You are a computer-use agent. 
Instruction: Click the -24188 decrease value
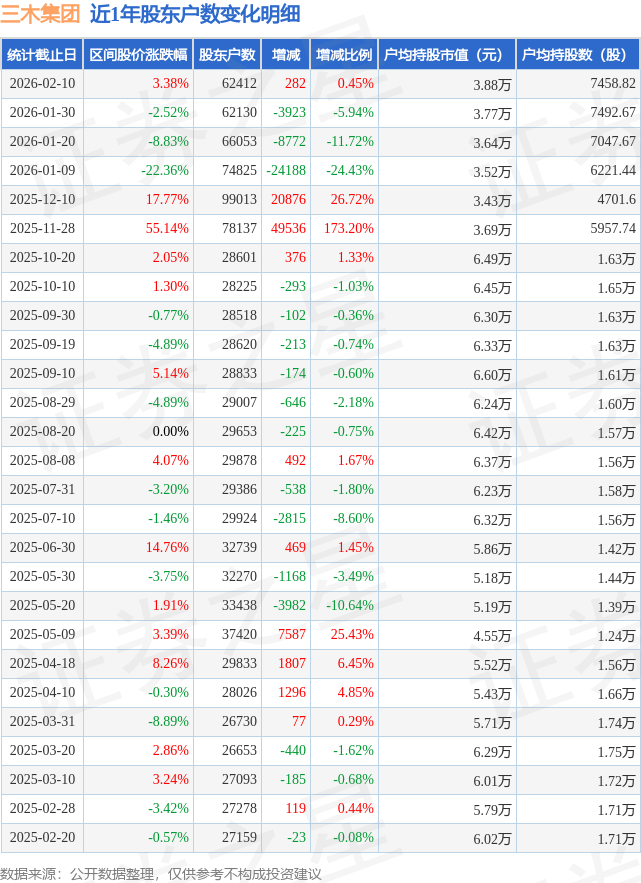286,171
